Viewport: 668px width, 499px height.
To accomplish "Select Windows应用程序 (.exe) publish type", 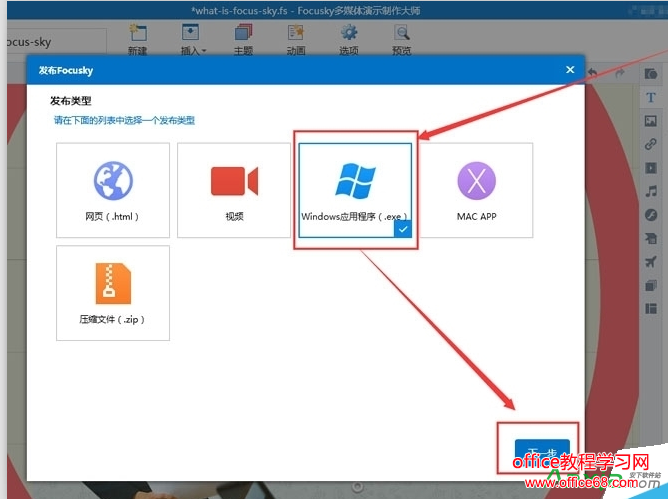I will point(355,190).
